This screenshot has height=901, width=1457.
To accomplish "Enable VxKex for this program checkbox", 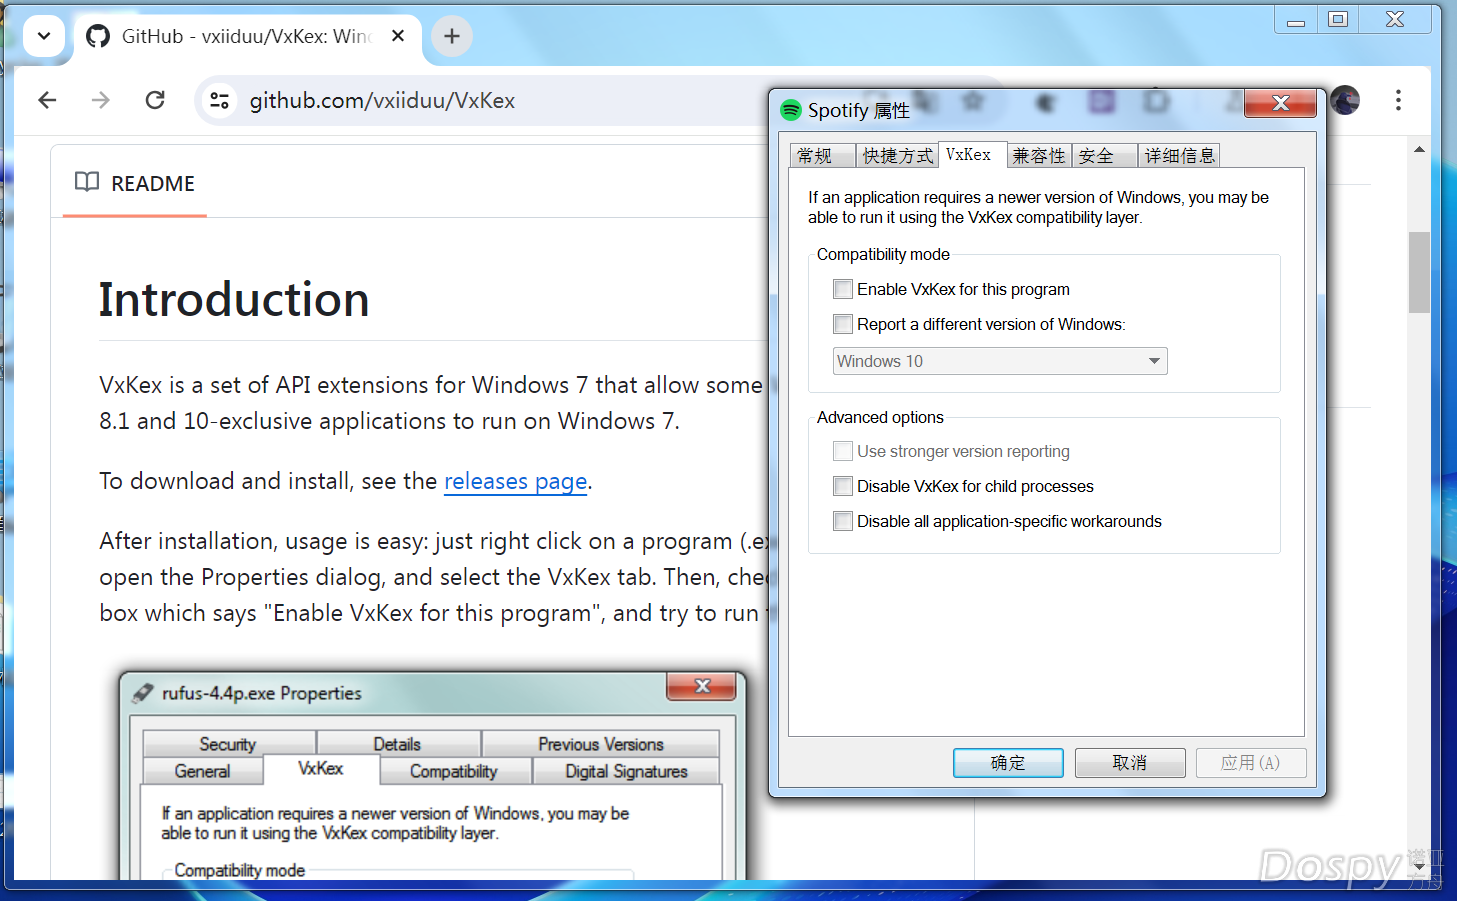I will [843, 289].
